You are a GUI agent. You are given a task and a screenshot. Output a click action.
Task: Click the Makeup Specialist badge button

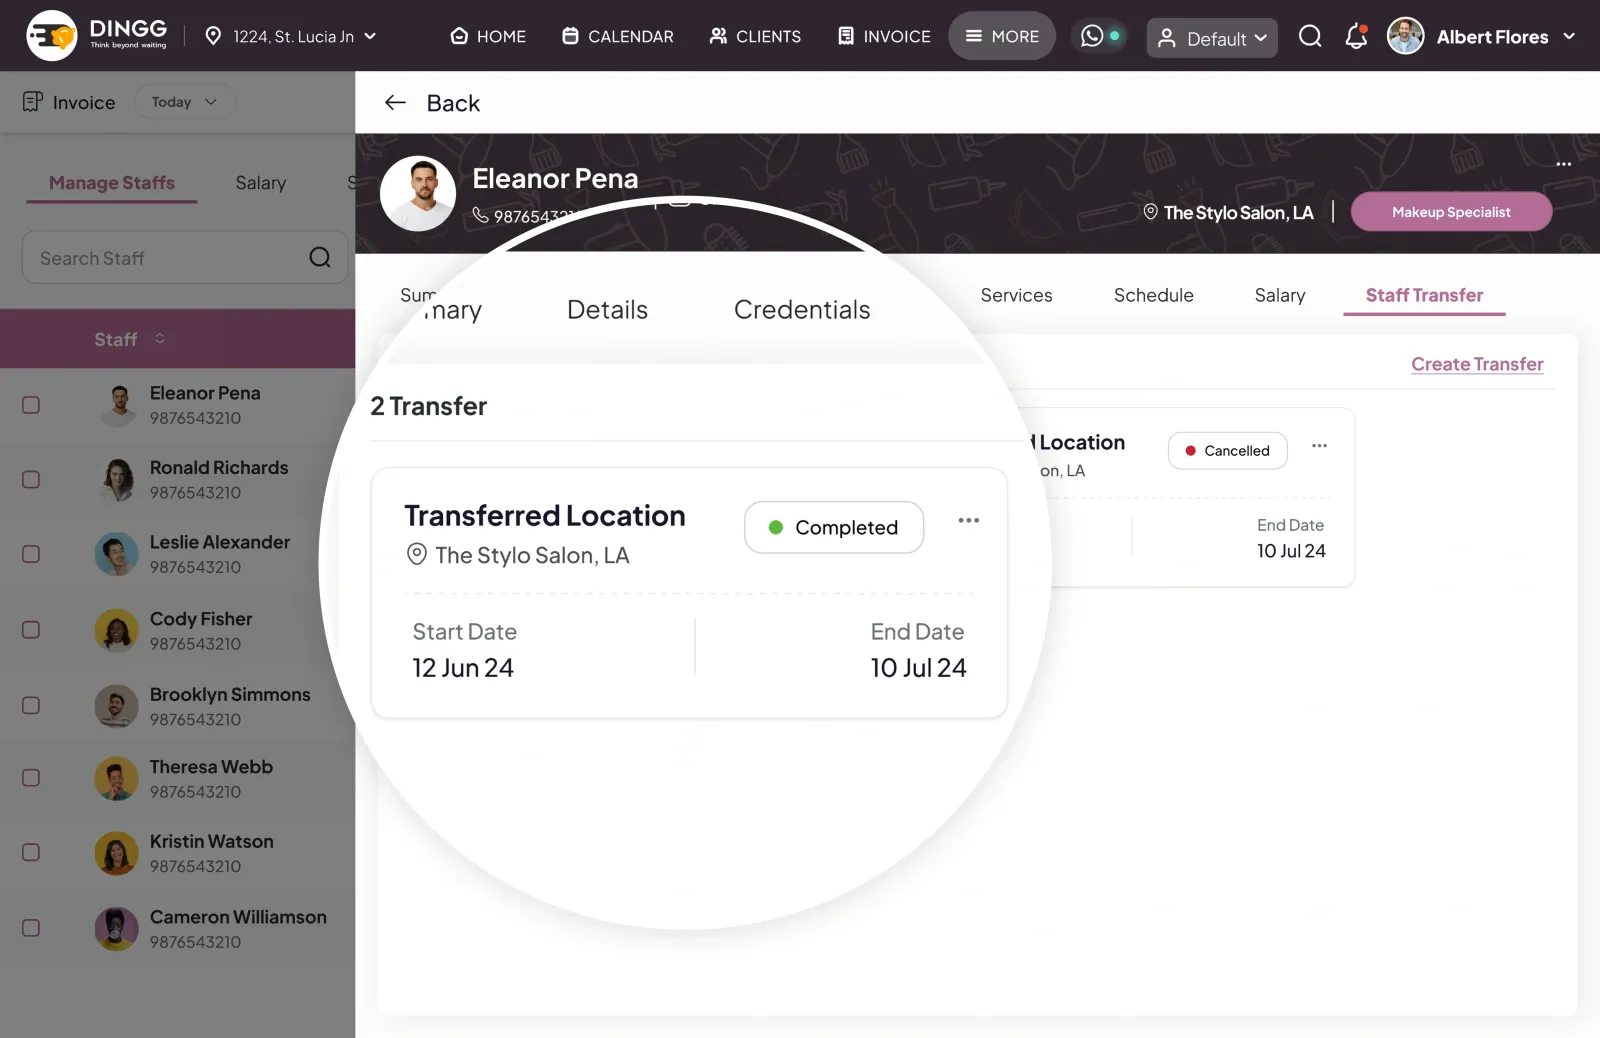pos(1451,212)
